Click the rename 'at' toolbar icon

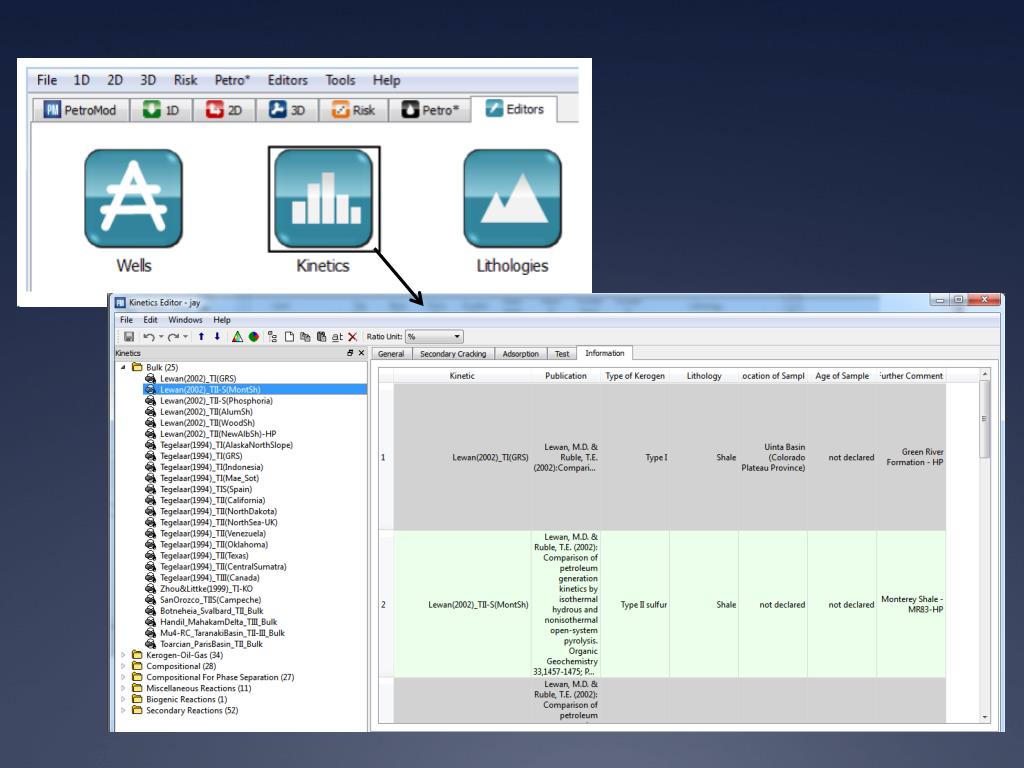point(337,336)
